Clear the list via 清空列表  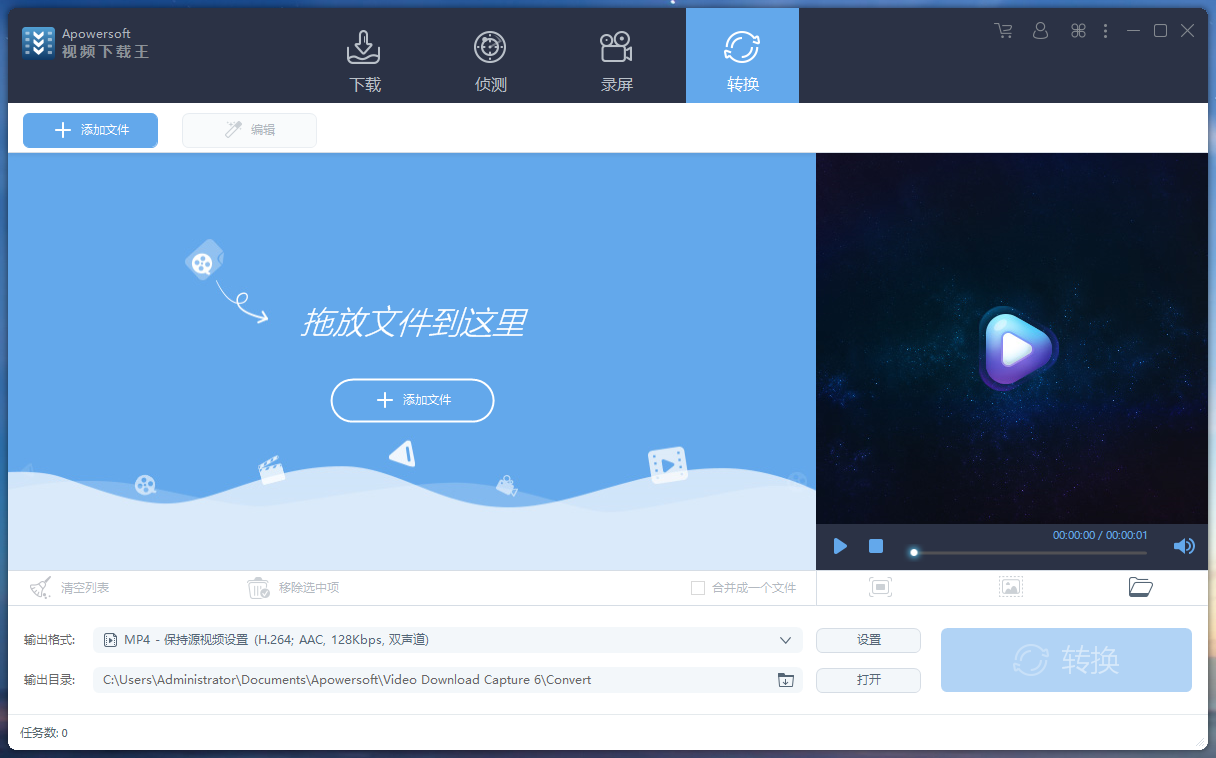tap(70, 588)
